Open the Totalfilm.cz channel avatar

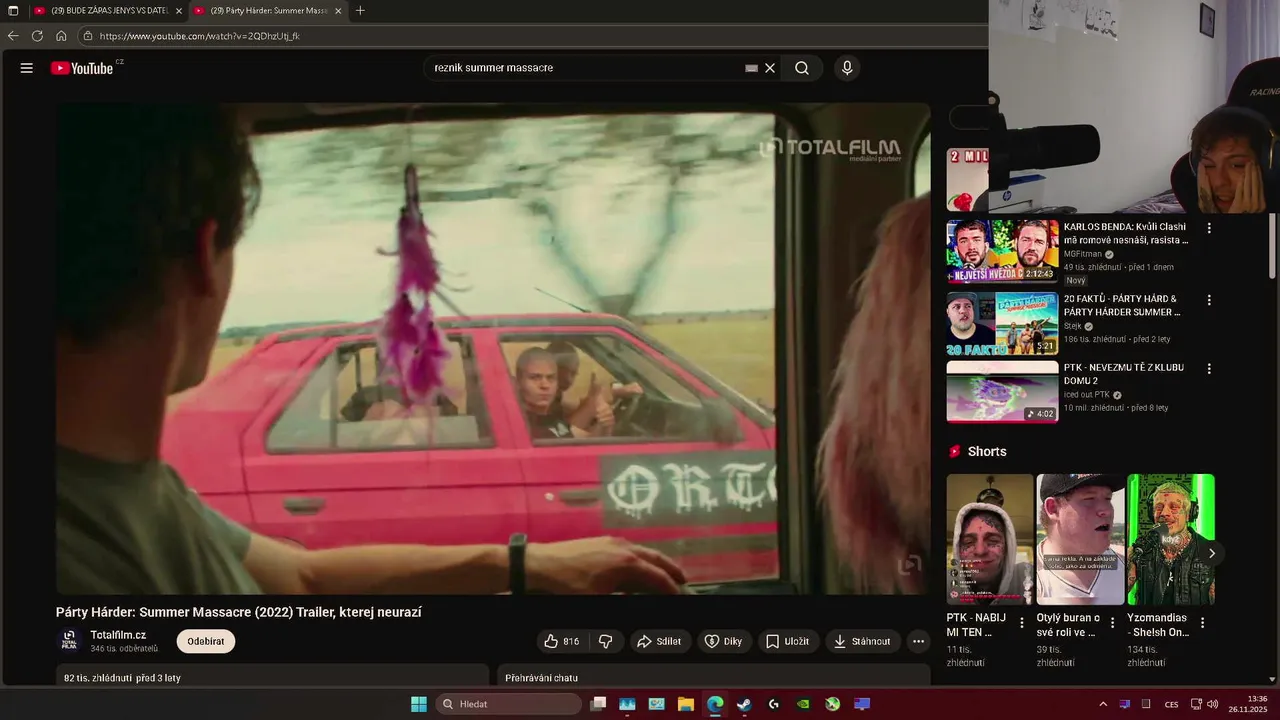tap(69, 640)
